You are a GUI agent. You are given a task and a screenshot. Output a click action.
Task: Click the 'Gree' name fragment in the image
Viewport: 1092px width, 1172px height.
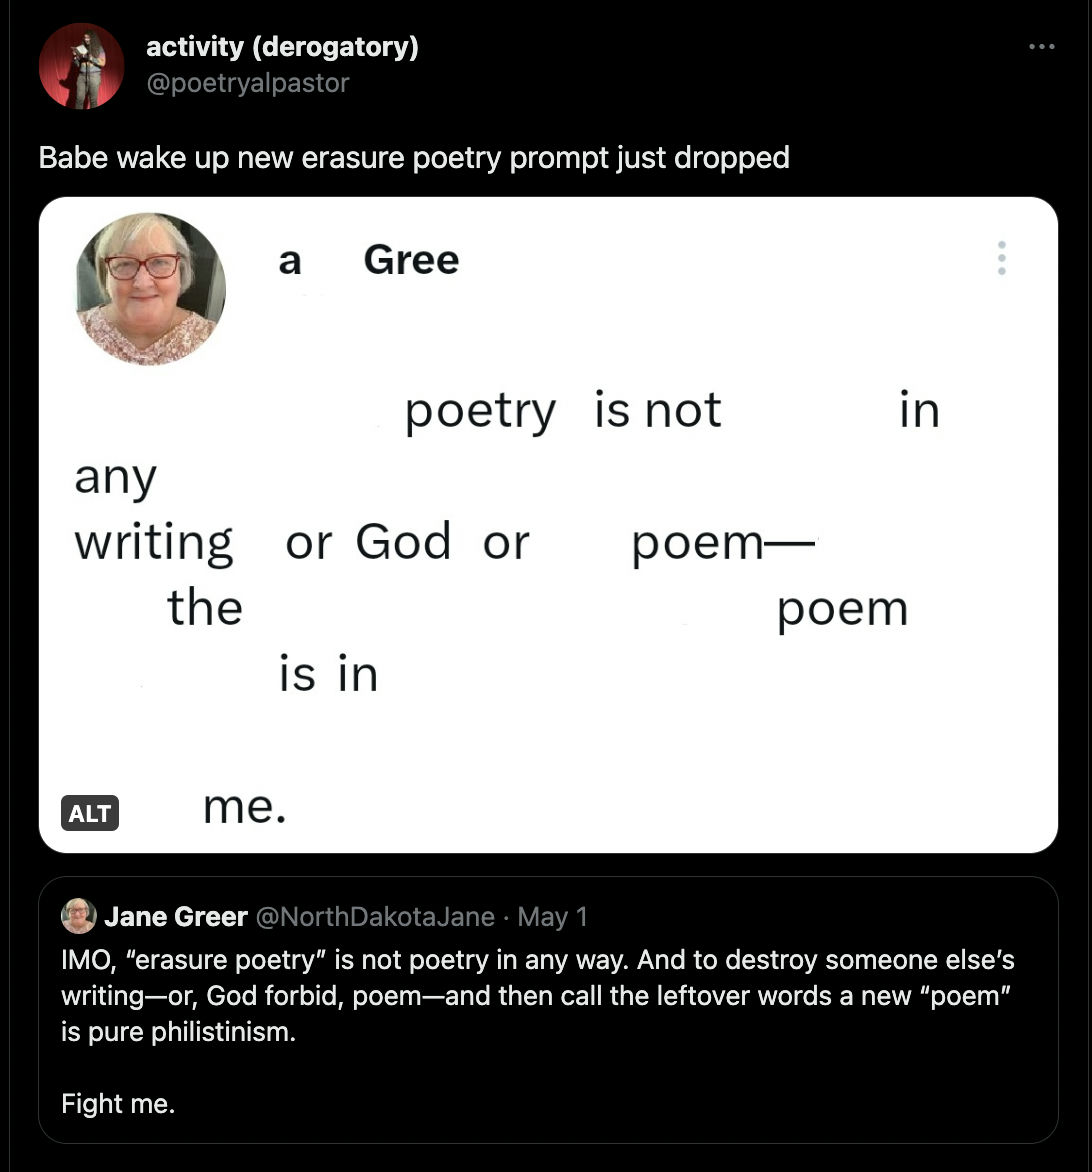(x=411, y=259)
